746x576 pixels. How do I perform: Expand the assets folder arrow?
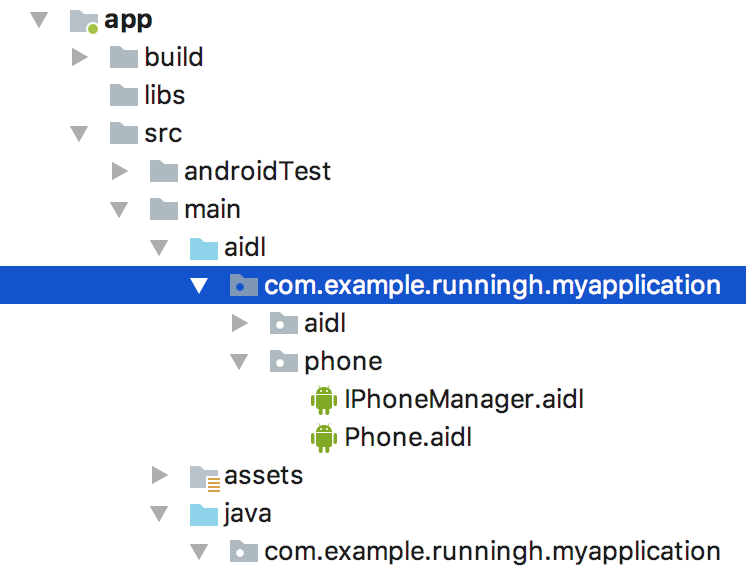(159, 476)
